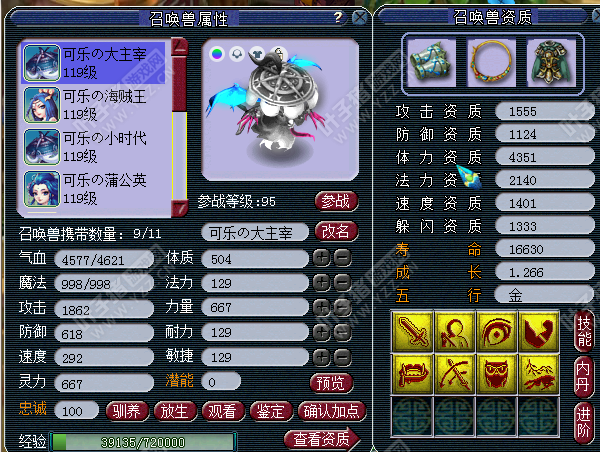Decrease 力量 with minus button
This screenshot has height=452, width=600.
point(342,307)
